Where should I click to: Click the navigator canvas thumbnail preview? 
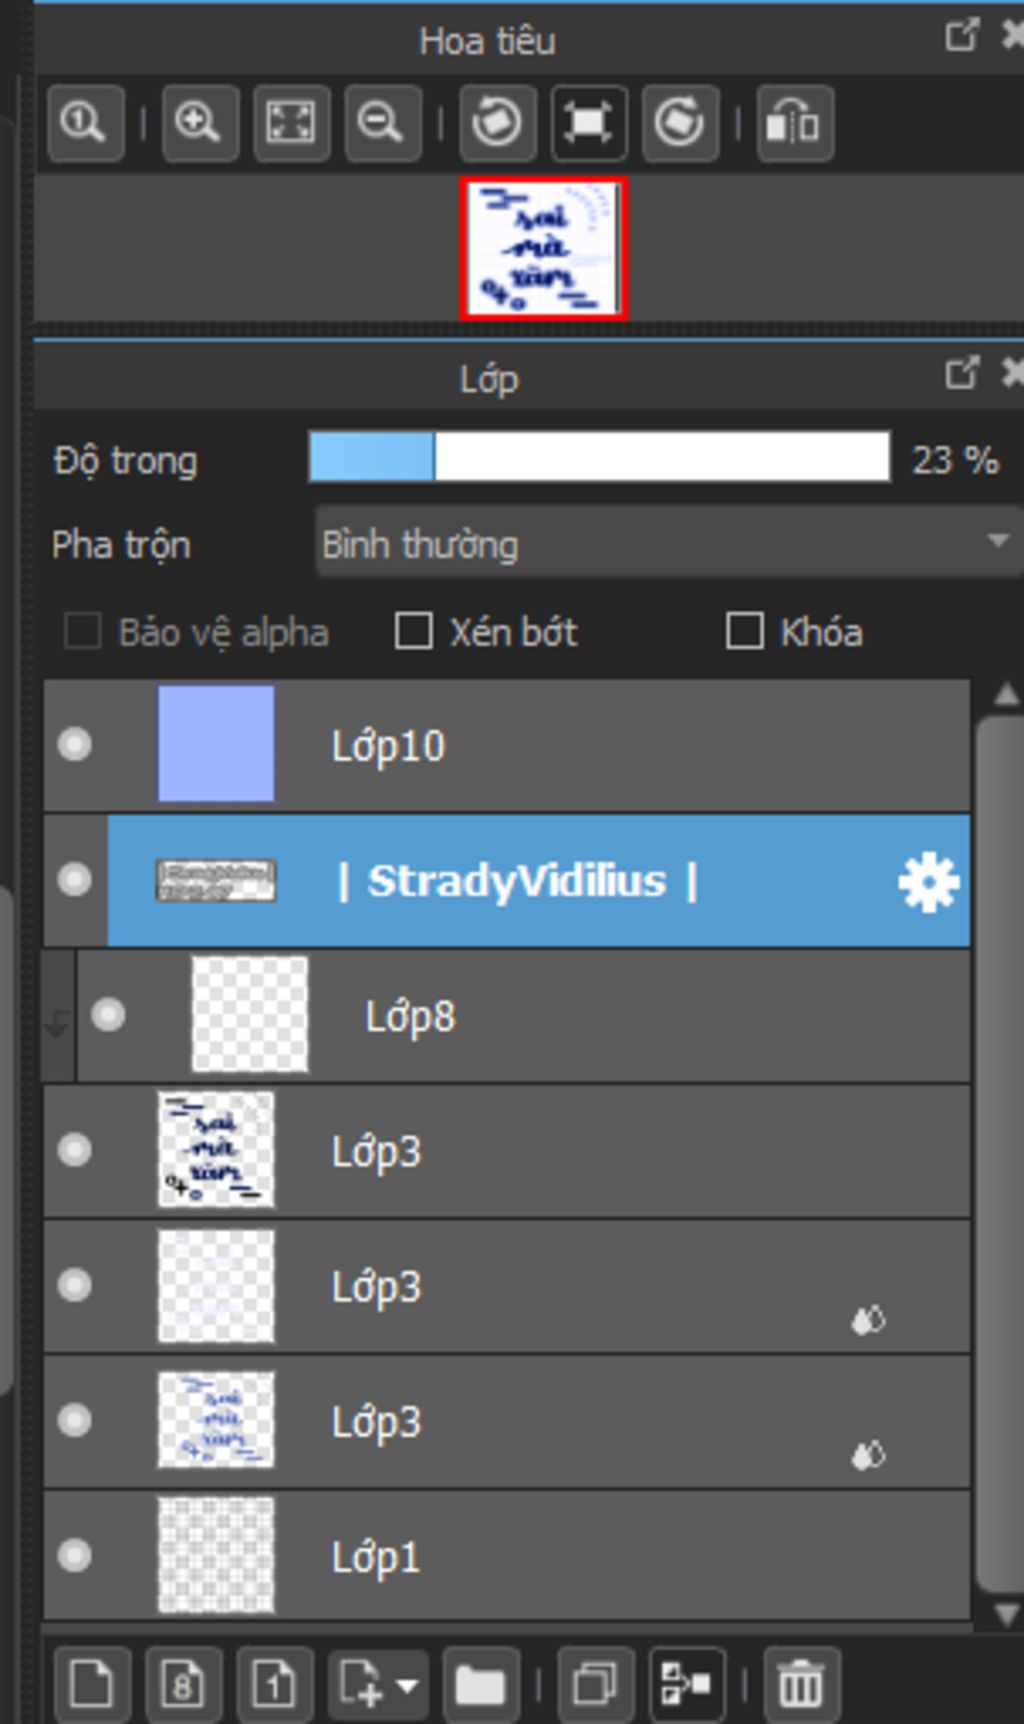pyautogui.click(x=544, y=248)
